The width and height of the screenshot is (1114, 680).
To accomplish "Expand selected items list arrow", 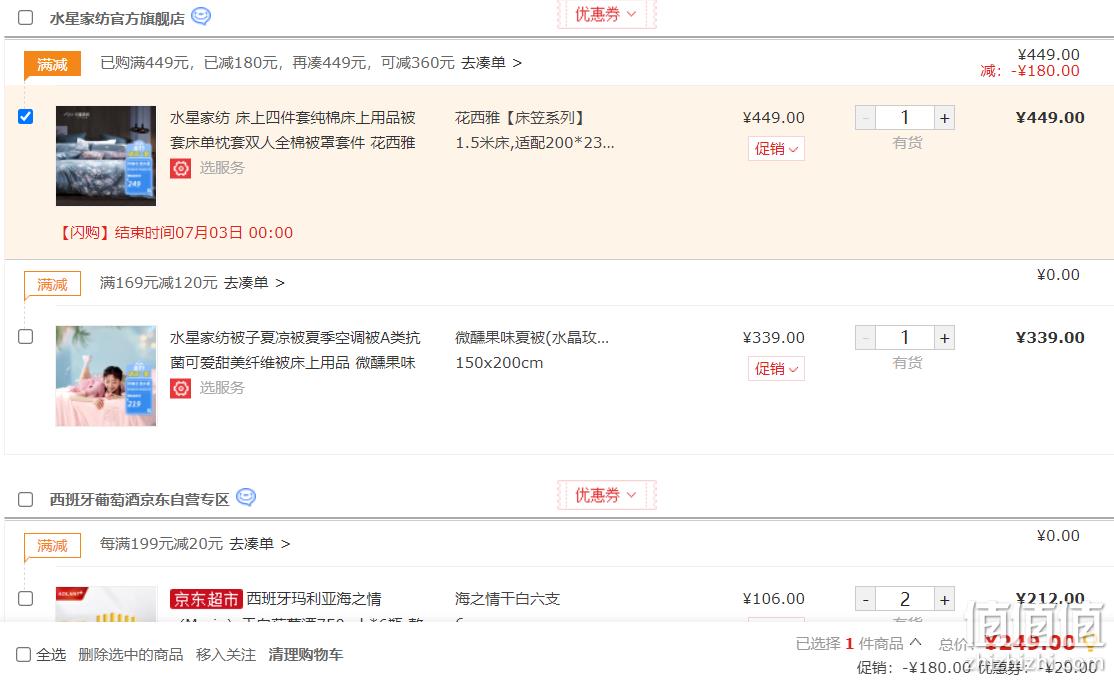I will click(x=915, y=642).
